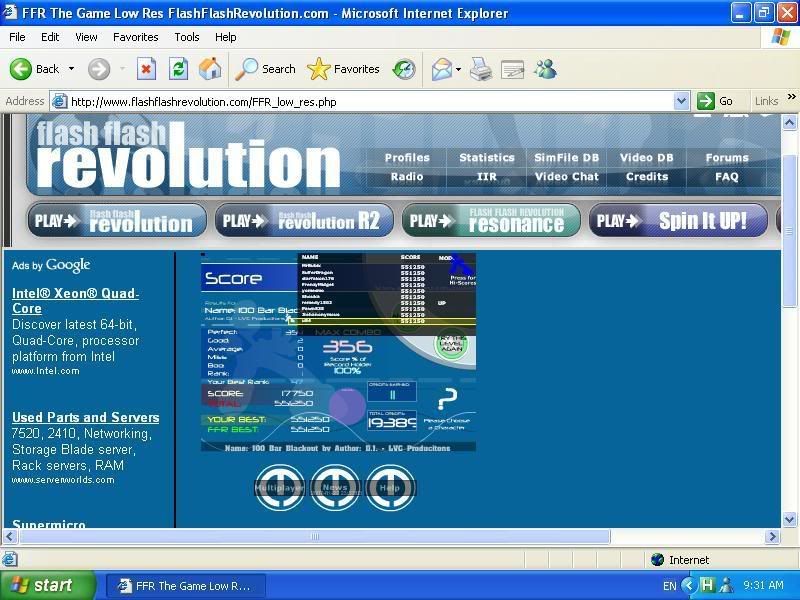Go to the Home page

coord(210,69)
